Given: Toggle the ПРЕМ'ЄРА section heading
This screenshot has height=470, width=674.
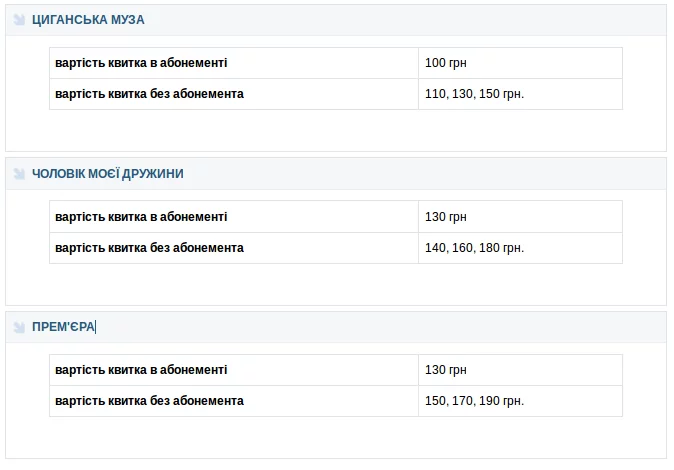Looking at the screenshot, I should 63,327.
